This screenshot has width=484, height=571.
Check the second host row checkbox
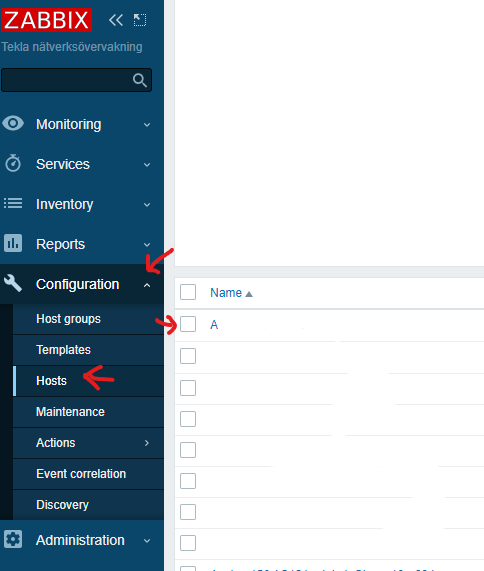[x=188, y=356]
